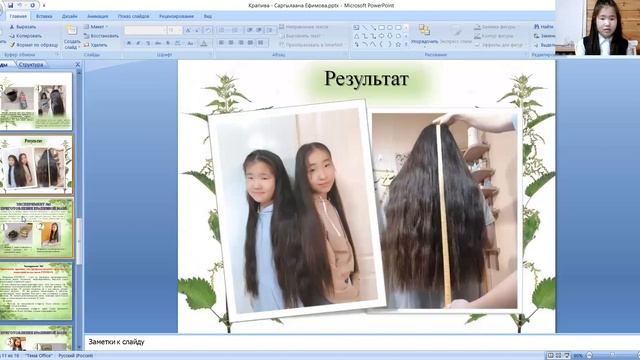Open line spacing options
Screen dimensions: 640x360
(270, 30)
